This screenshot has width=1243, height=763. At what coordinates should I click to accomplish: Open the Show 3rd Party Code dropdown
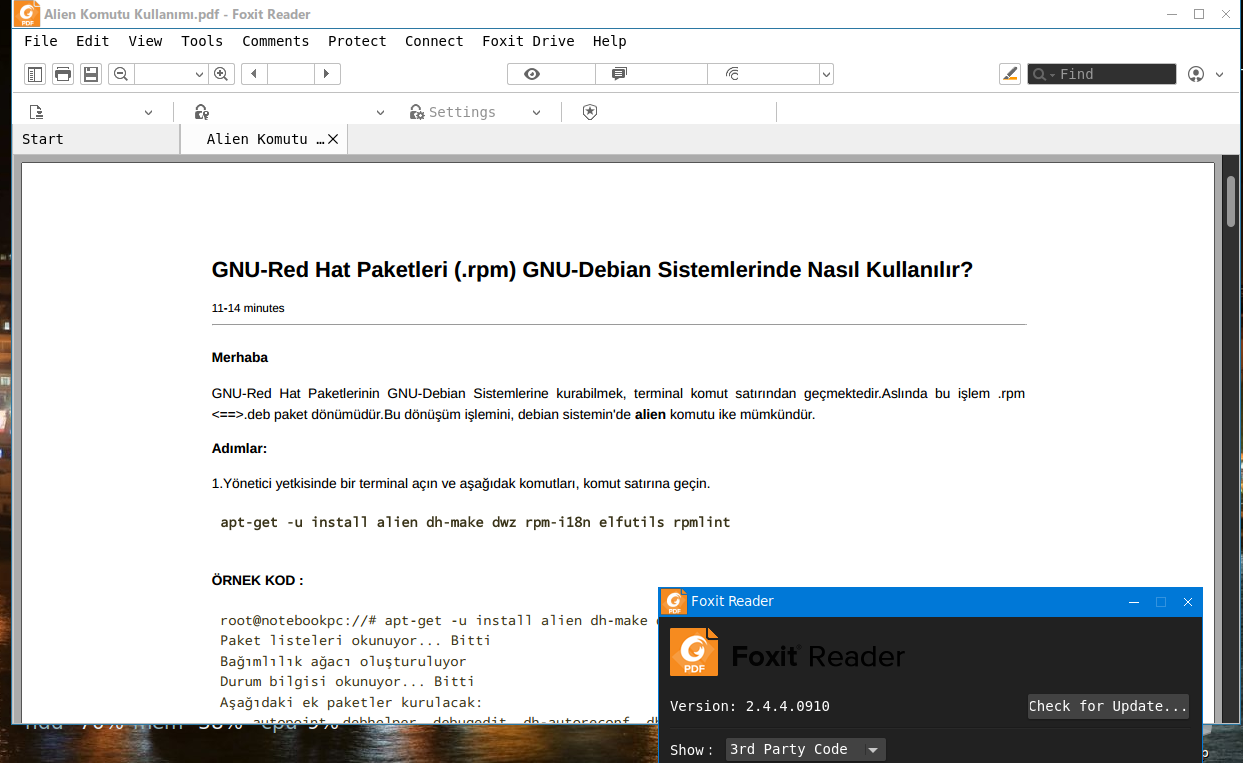[805, 749]
